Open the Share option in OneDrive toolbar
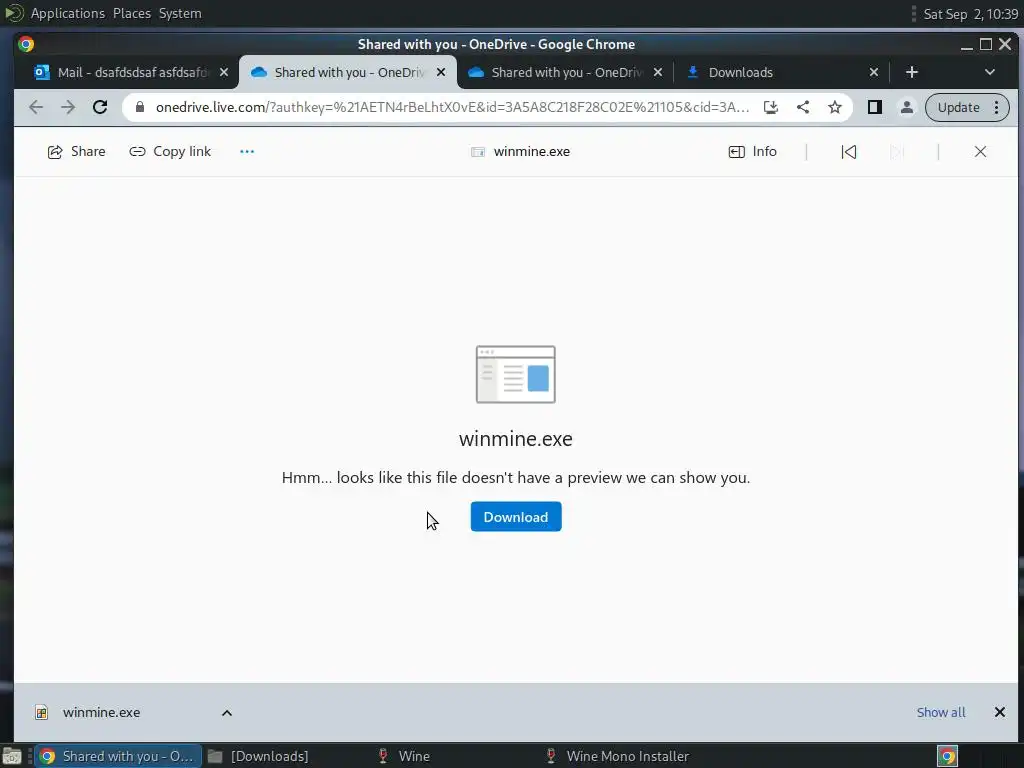Viewport: 1024px width, 768px height. pyautogui.click(x=76, y=152)
